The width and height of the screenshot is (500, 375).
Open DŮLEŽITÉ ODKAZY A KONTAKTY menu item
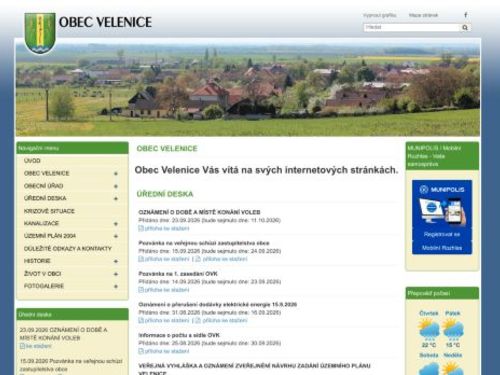[x=68, y=249]
